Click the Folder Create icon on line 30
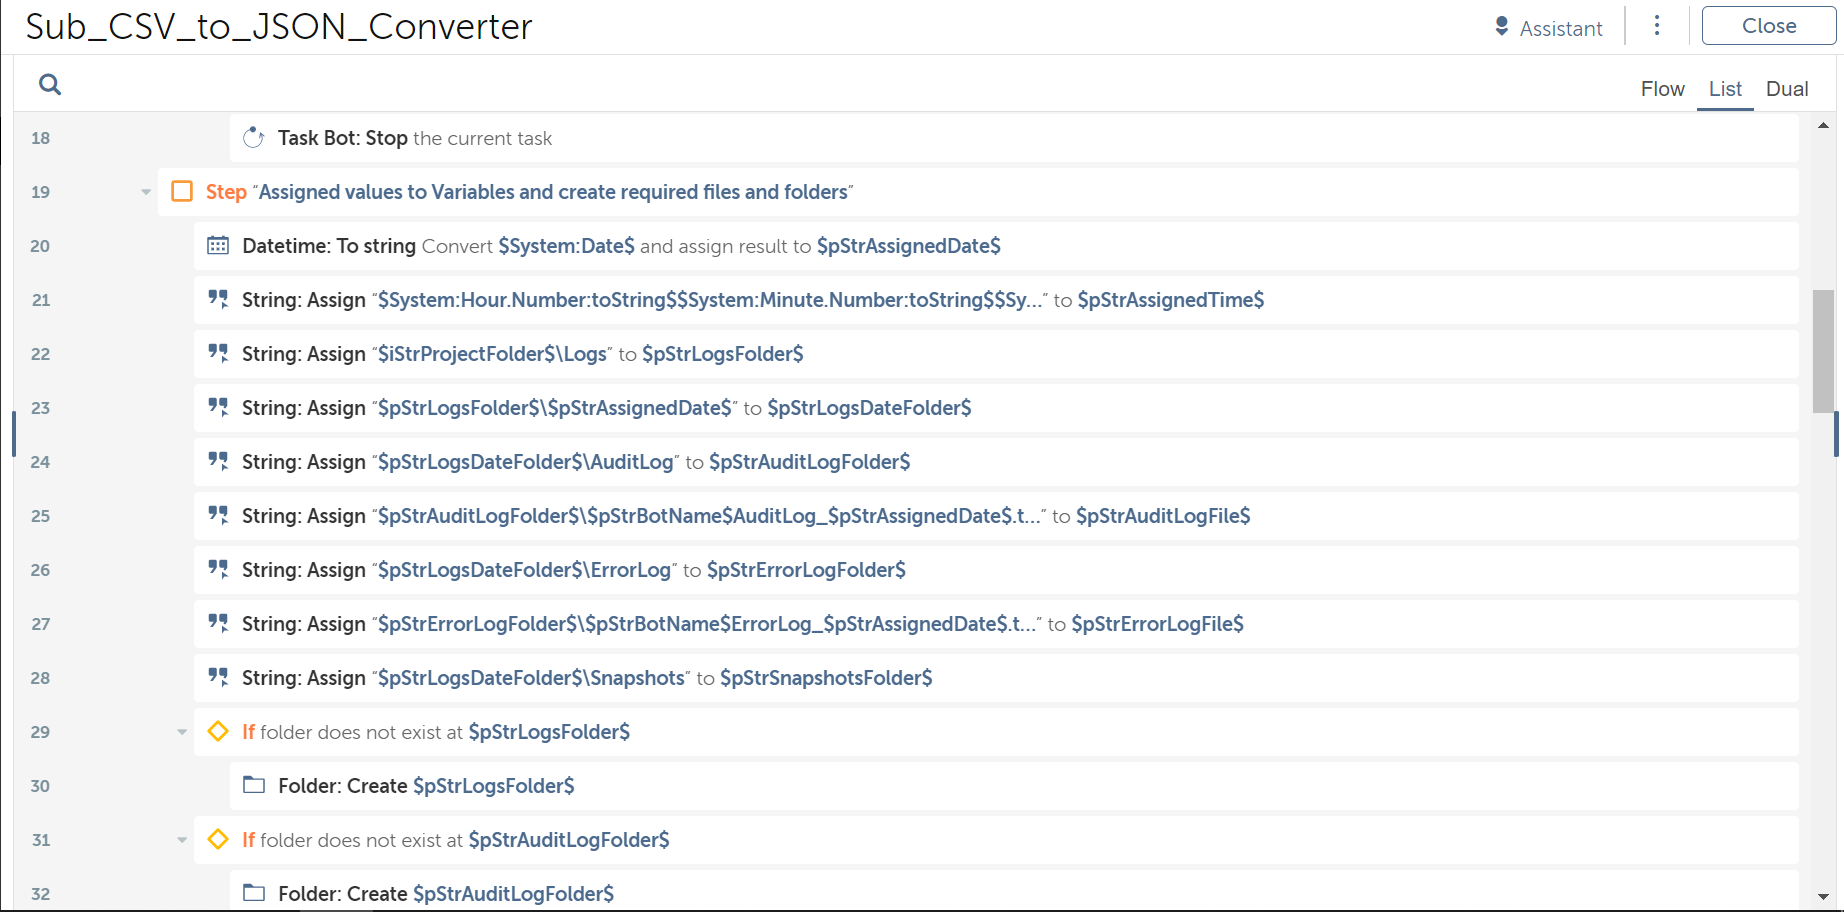1844x912 pixels. coord(254,786)
